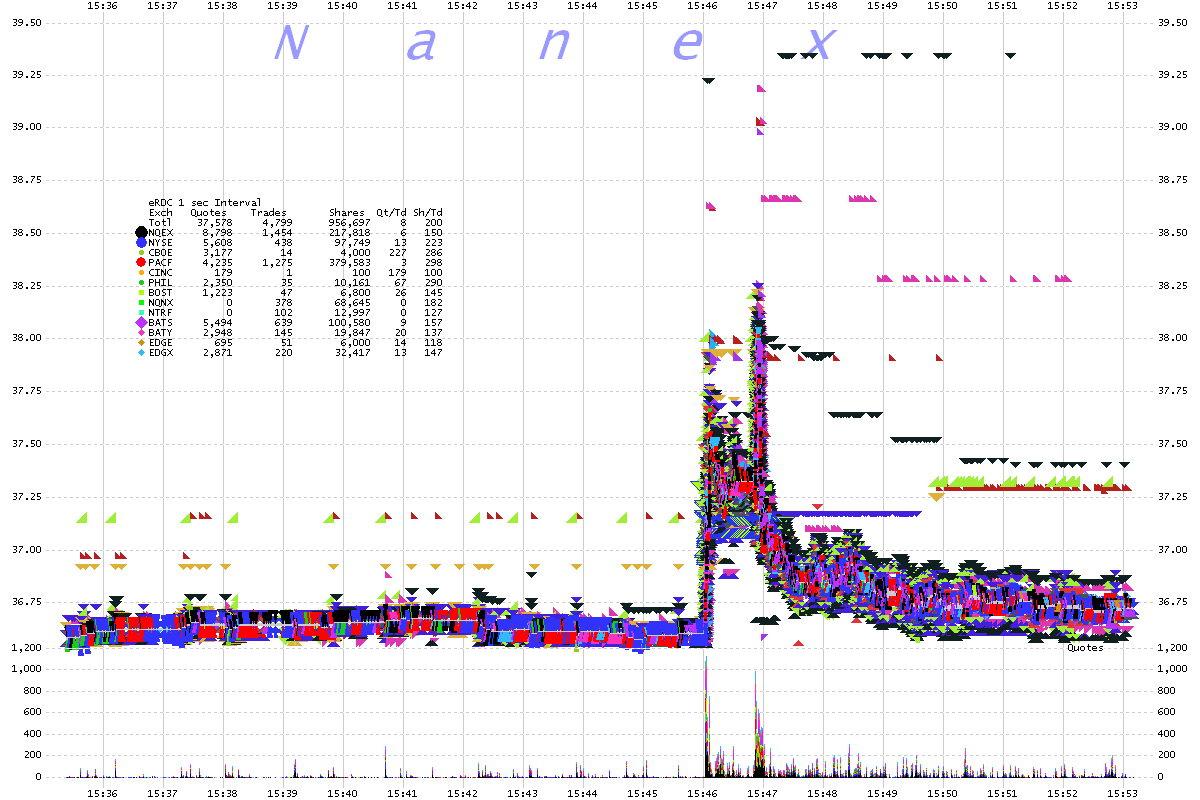Viewport: 1200px width, 800px height.
Task: Click the 'eRDC 1 sec Interval' title text
Action: [x=204, y=202]
